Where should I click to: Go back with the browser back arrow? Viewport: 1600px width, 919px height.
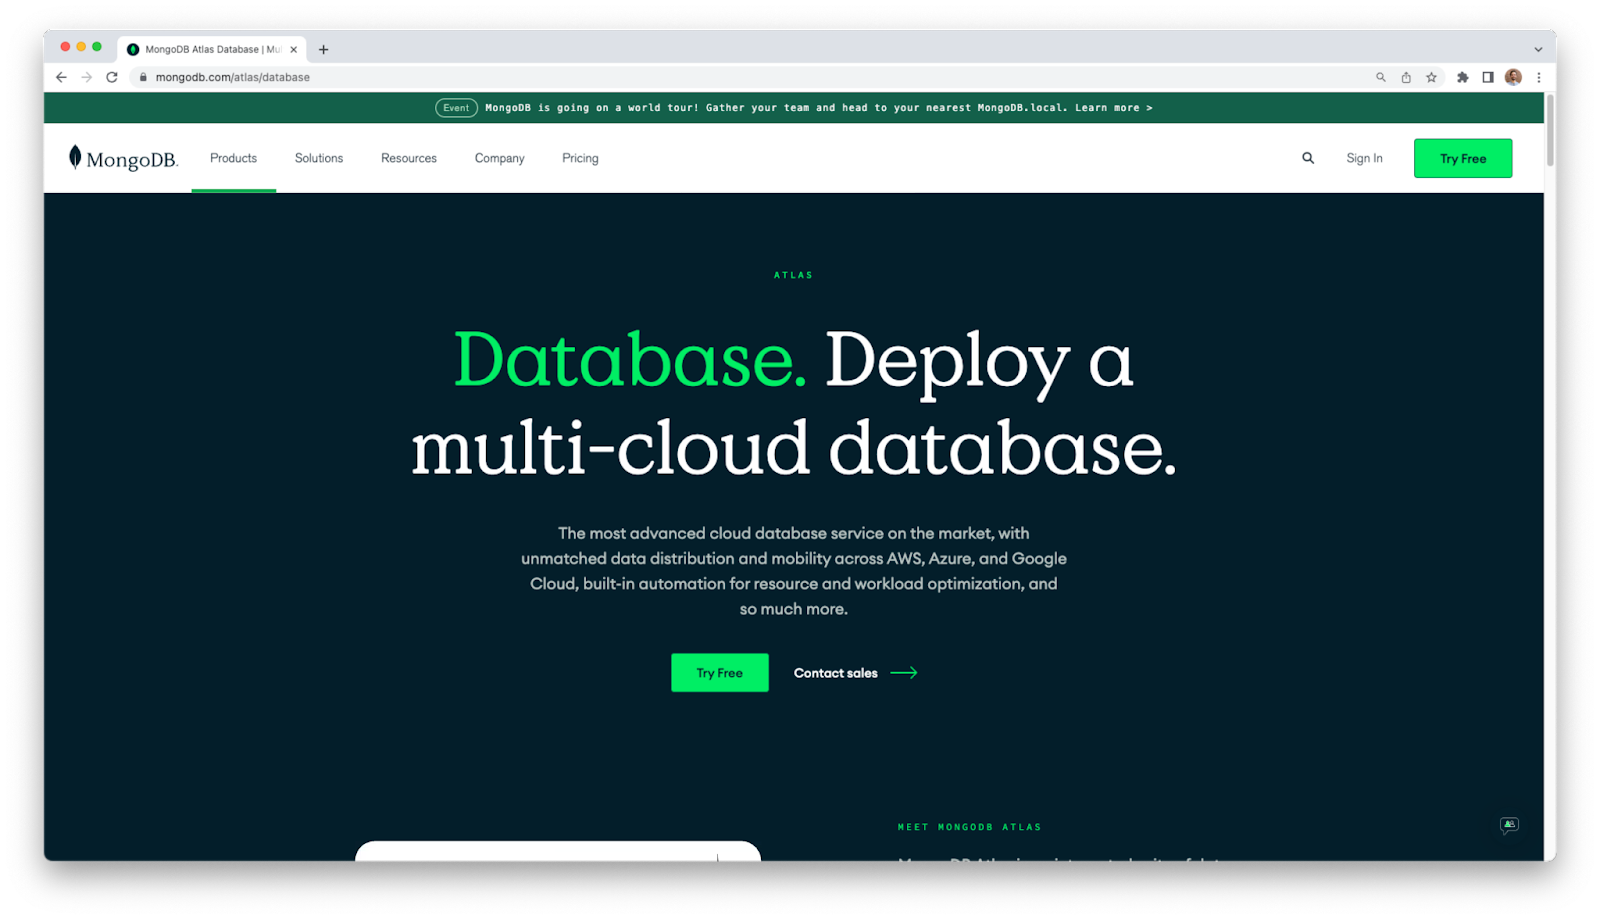(61, 77)
